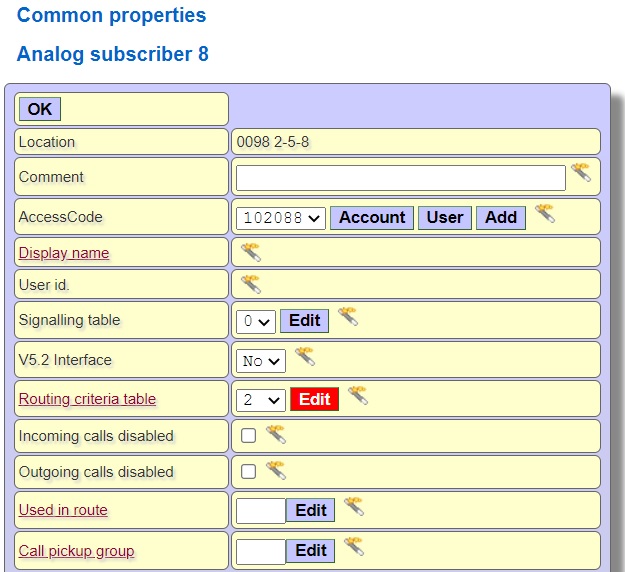Click the Account button

[x=372, y=217]
